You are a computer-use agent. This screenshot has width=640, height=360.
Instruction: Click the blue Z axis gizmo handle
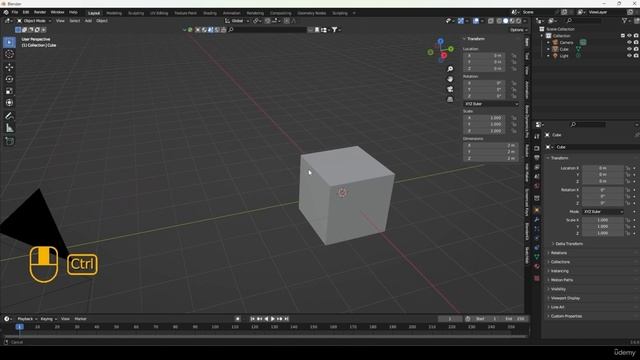coord(440,41)
